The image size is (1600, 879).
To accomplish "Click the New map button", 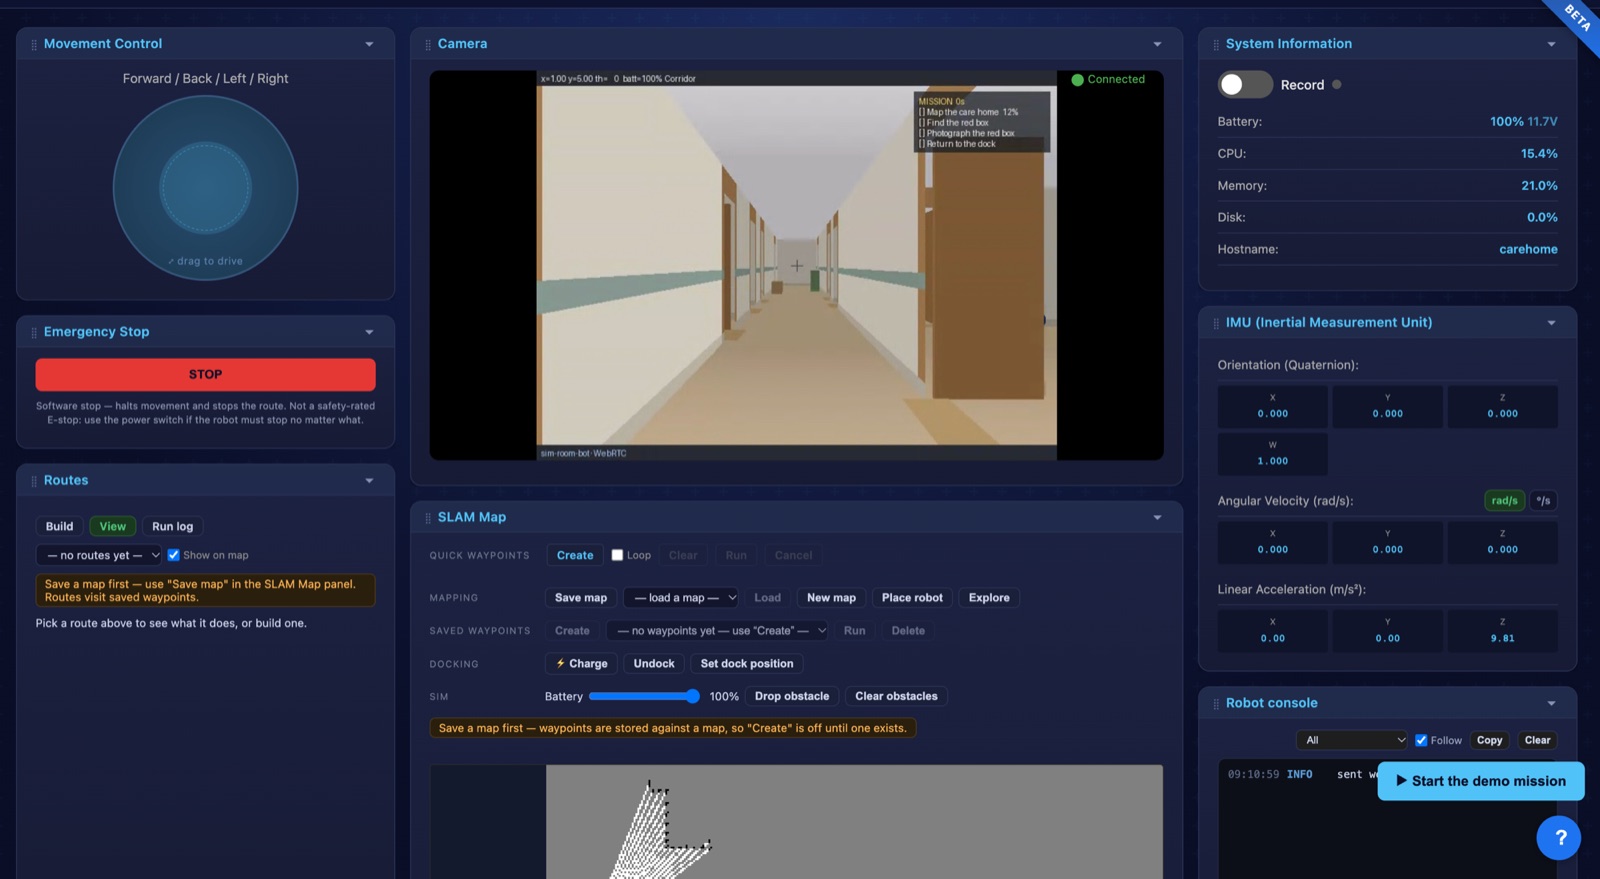I will click(x=831, y=598).
